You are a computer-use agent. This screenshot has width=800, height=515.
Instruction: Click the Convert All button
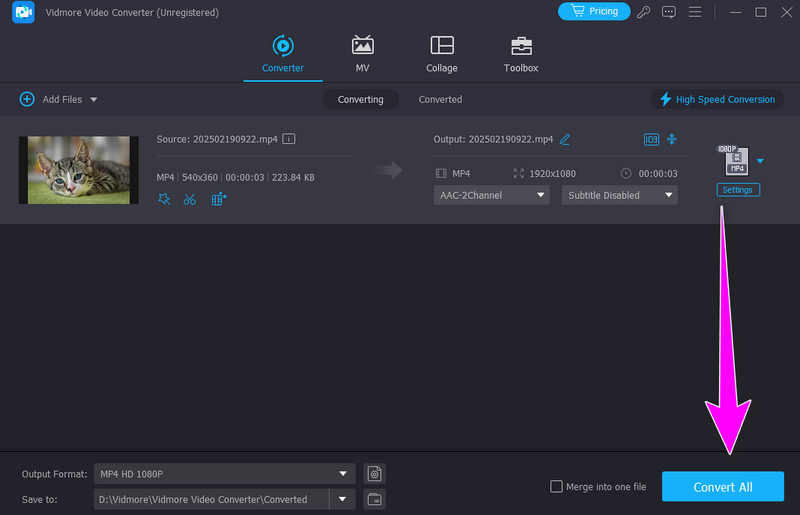coord(722,487)
